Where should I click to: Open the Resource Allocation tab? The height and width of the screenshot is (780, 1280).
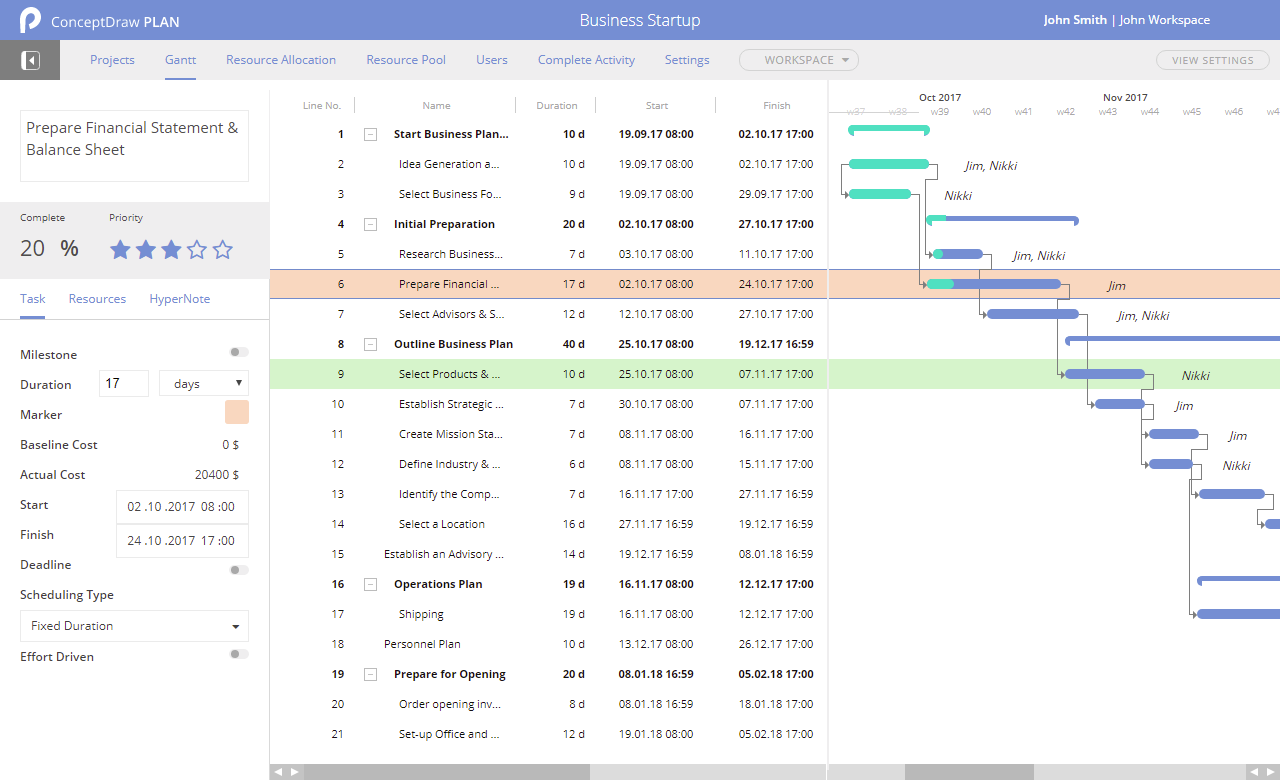(x=281, y=60)
